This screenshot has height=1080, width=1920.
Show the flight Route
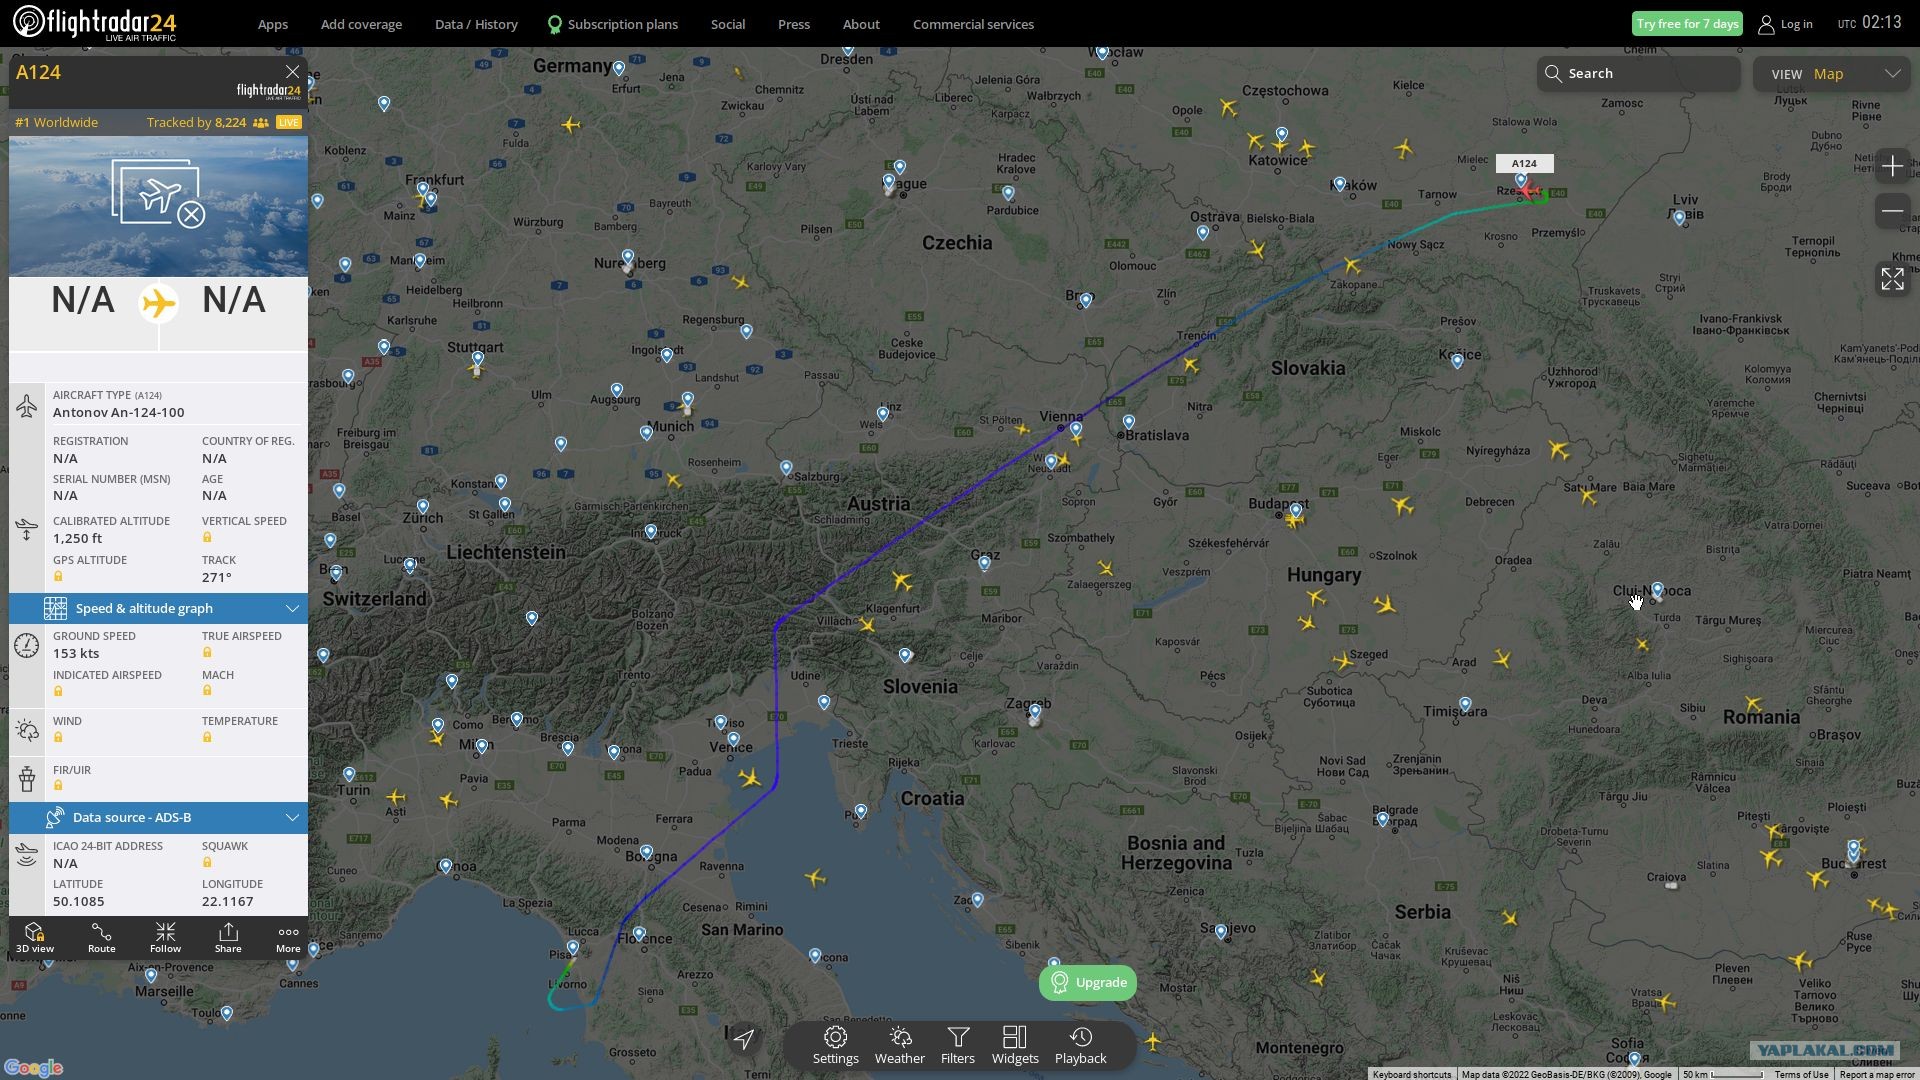pos(101,938)
